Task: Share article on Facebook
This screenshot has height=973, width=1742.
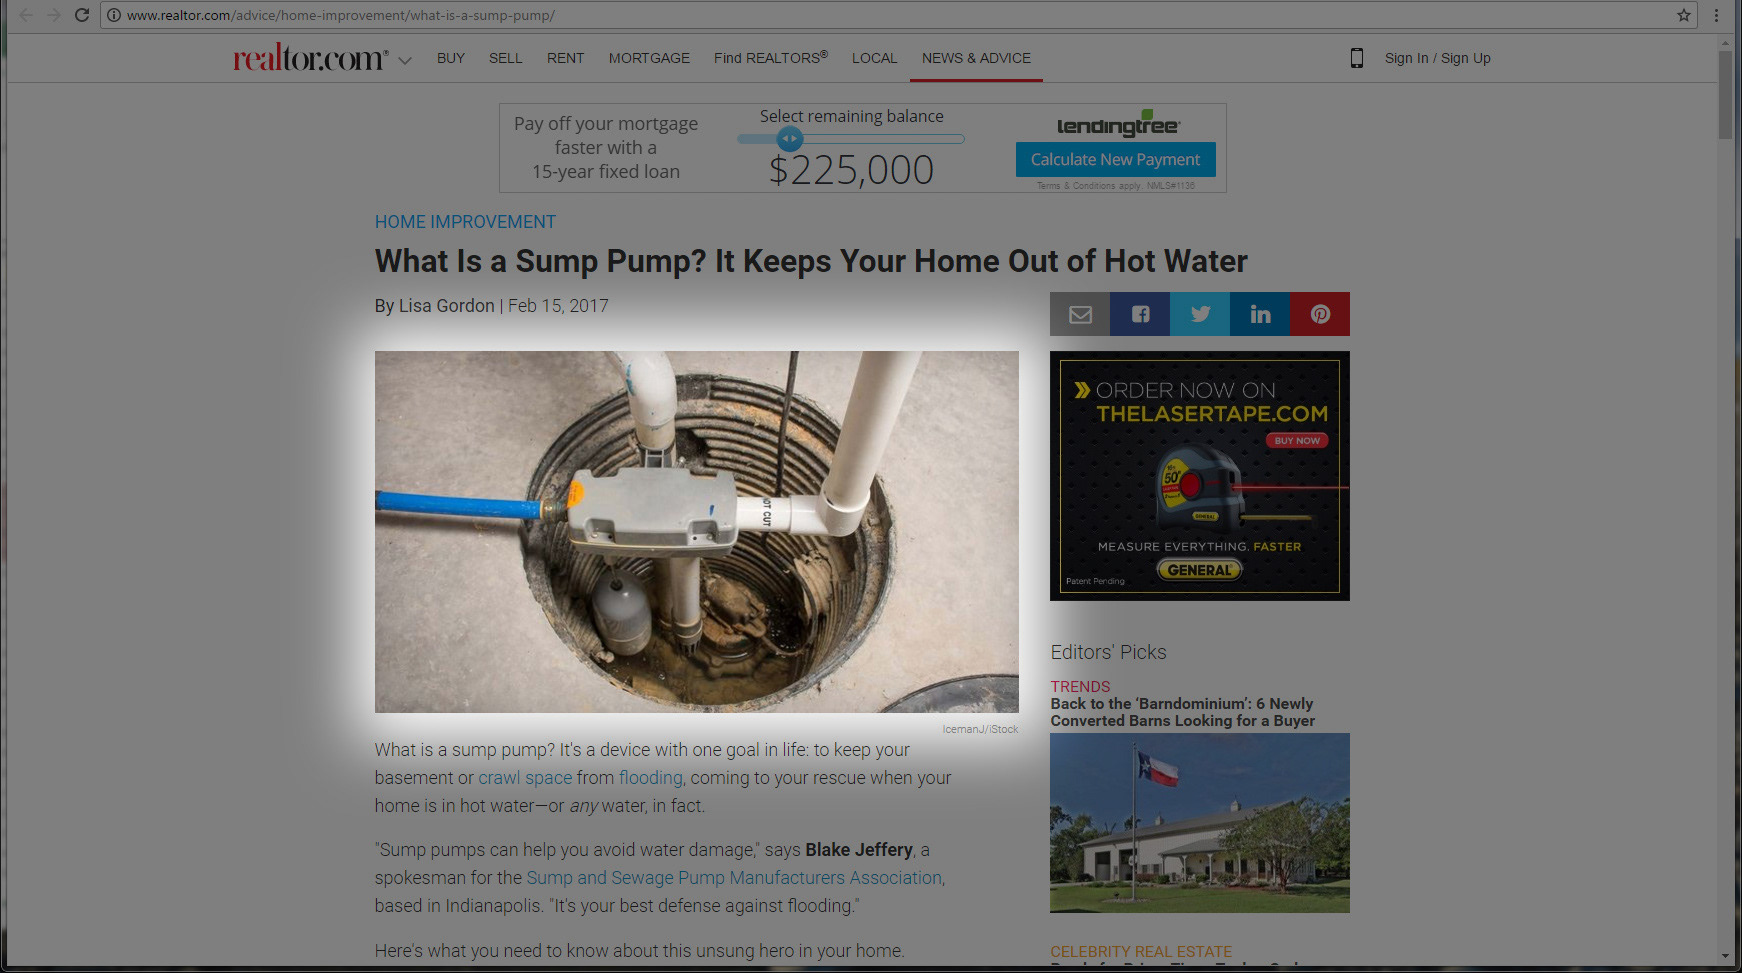Action: (1140, 314)
